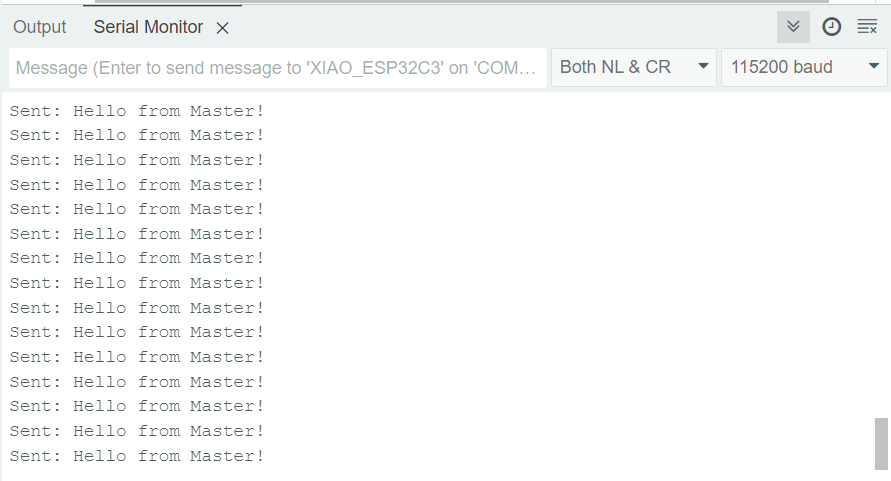Image resolution: width=891 pixels, height=481 pixels.
Task: Click the serial output scrollbar thumb
Action: [881, 444]
